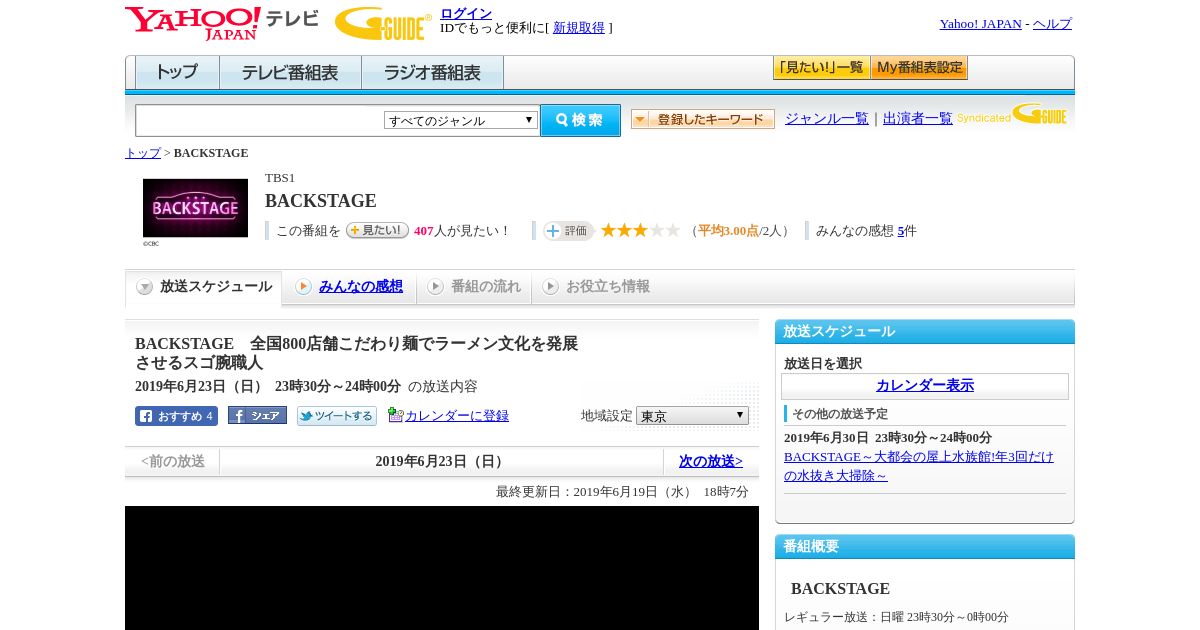Click the 放送スケジュール sidebar panel header
1200x630 pixels.
click(925, 332)
